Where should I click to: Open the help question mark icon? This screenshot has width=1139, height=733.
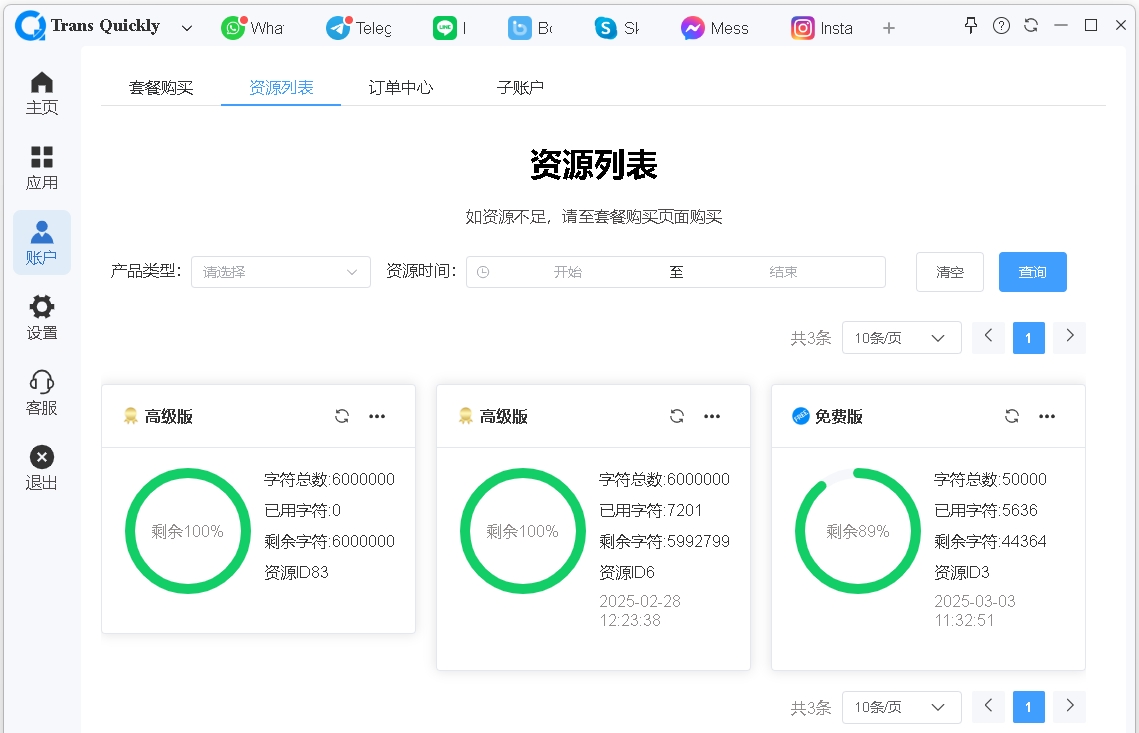click(x=1001, y=26)
